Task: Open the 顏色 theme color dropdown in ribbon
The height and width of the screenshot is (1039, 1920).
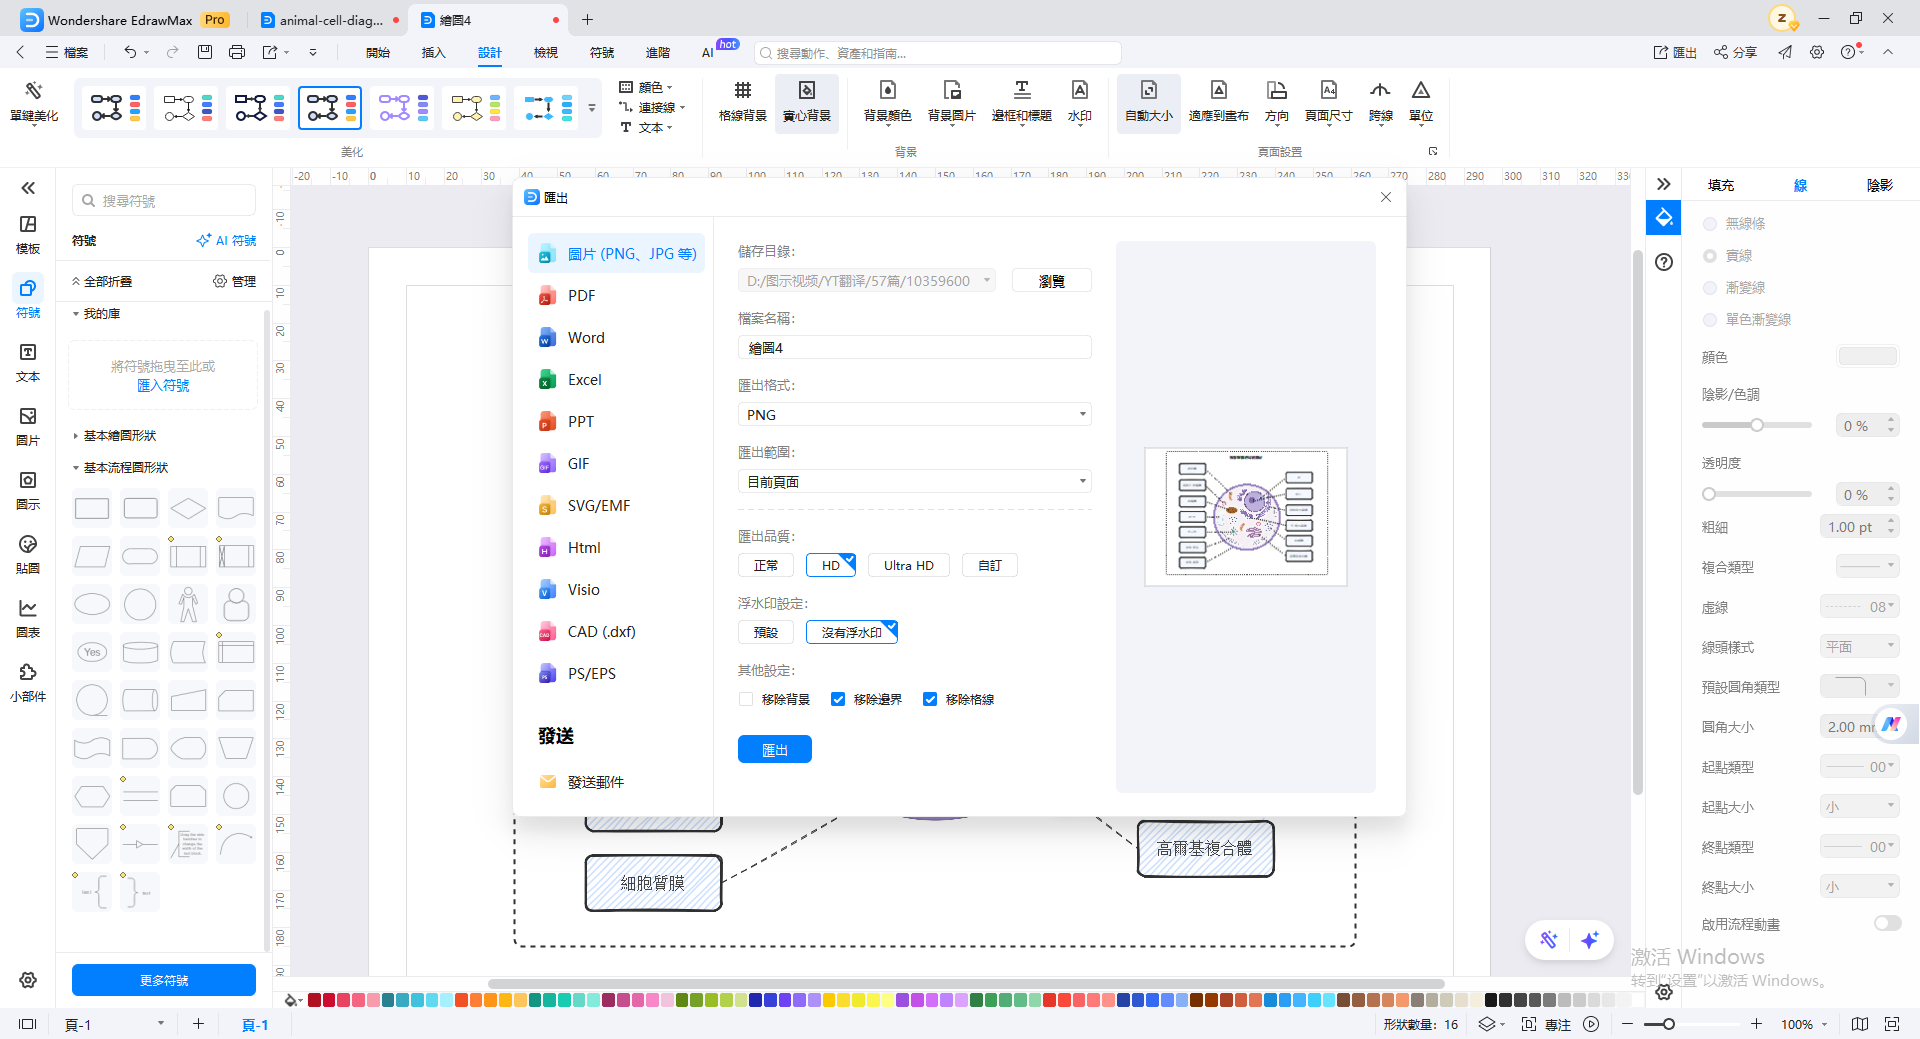Action: (x=646, y=87)
